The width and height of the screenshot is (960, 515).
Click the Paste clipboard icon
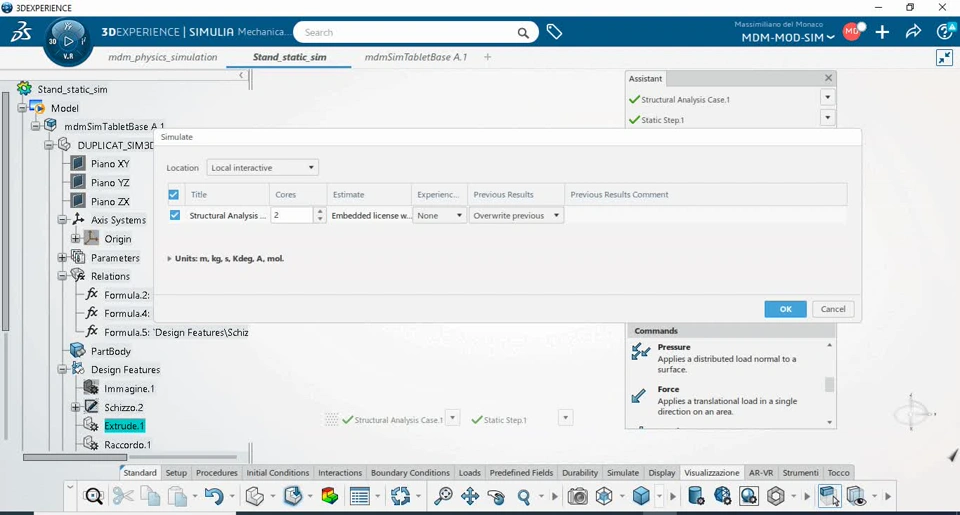pos(178,495)
